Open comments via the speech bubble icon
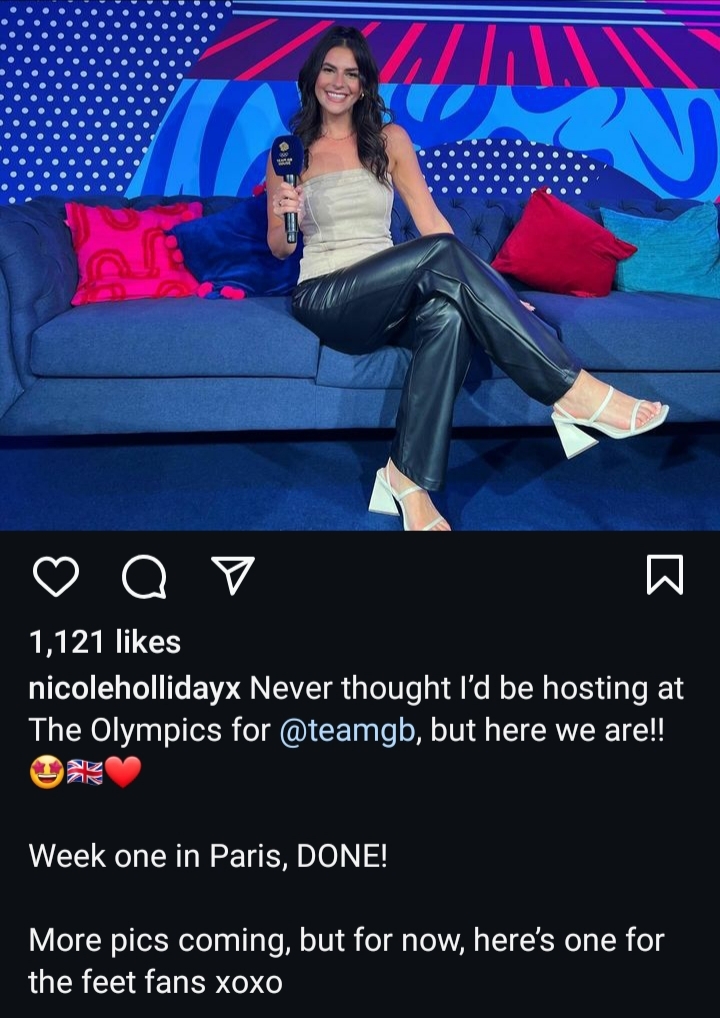The image size is (720, 1018). (144, 577)
